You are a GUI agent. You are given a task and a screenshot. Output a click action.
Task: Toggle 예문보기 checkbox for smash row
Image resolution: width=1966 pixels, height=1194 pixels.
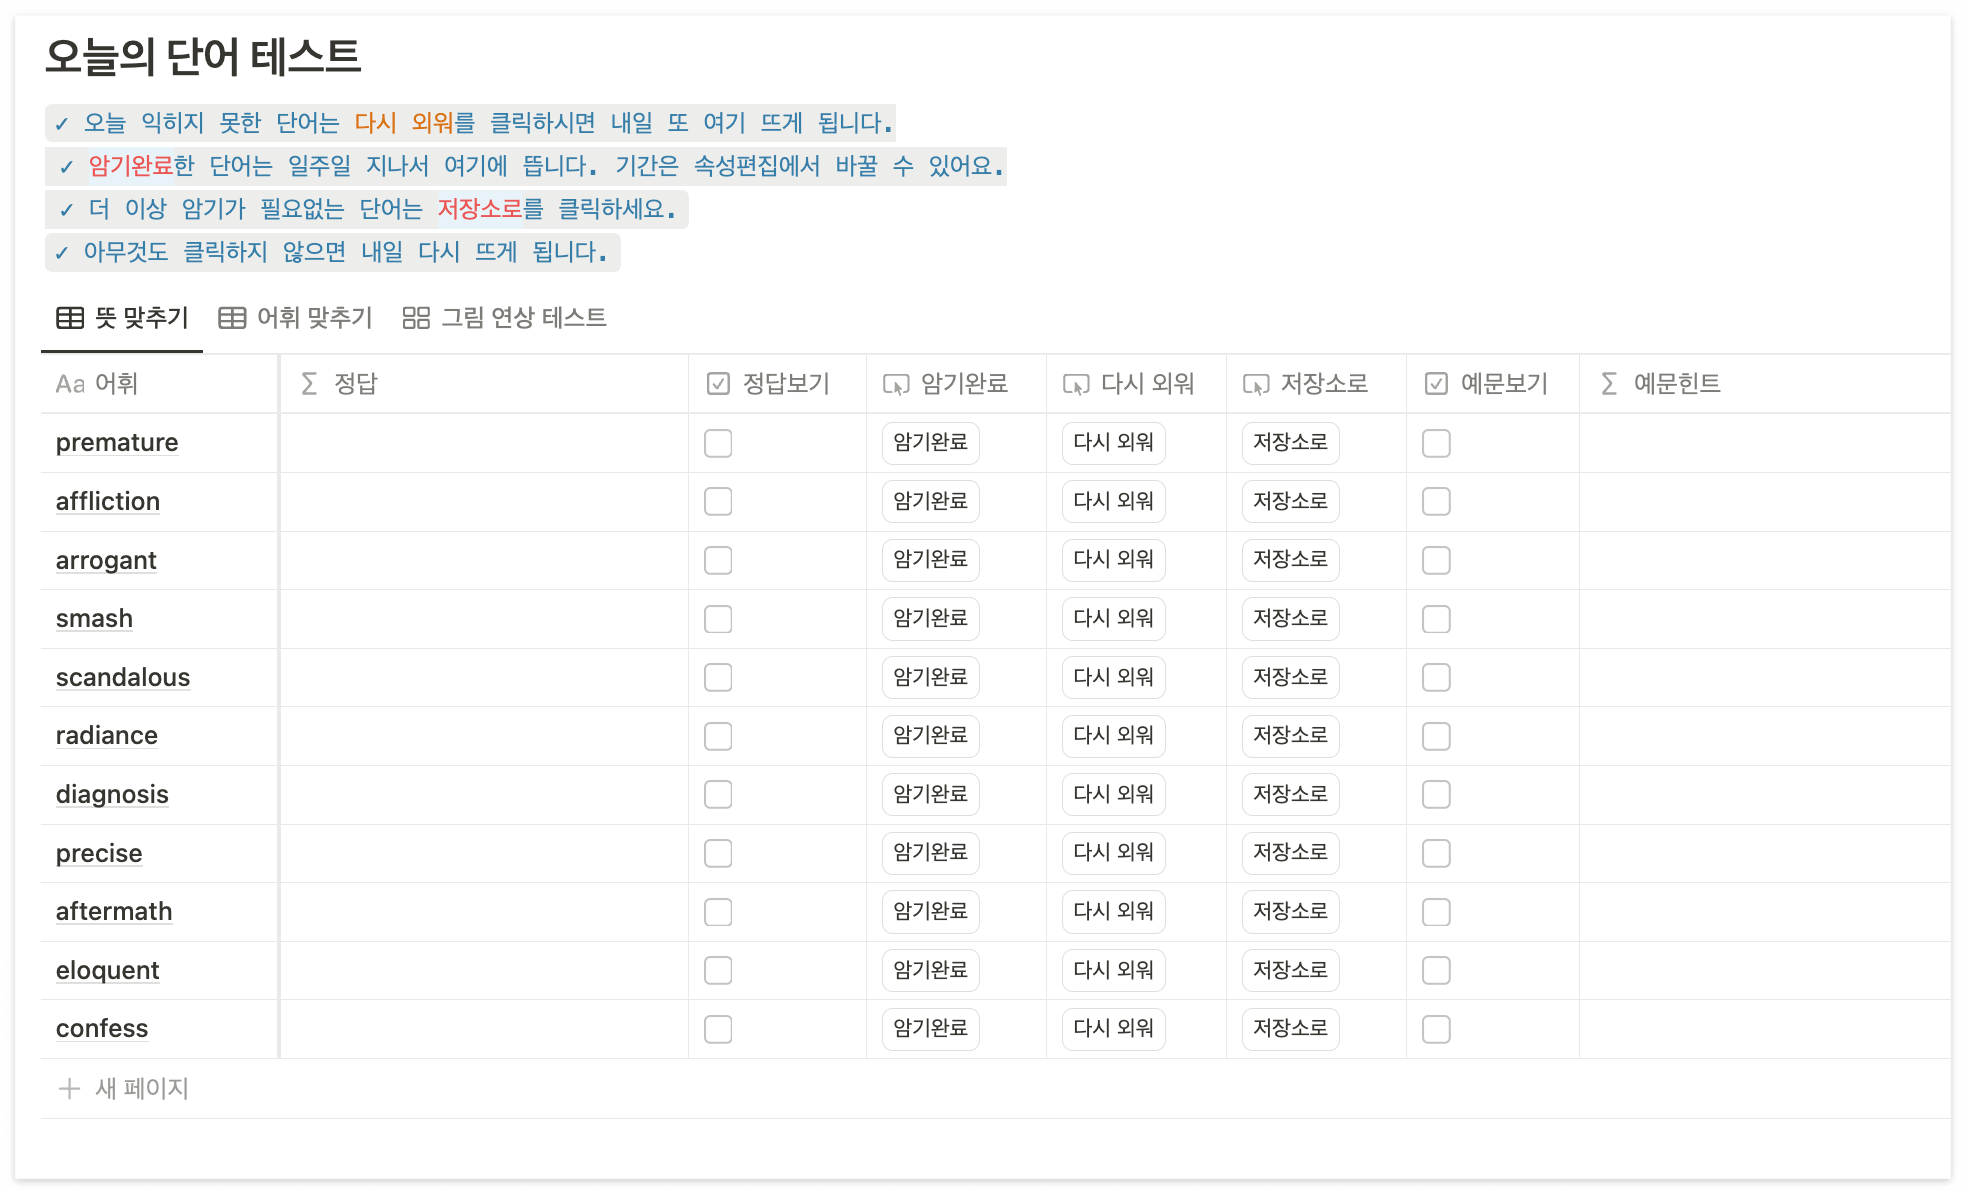pyautogui.click(x=1436, y=619)
